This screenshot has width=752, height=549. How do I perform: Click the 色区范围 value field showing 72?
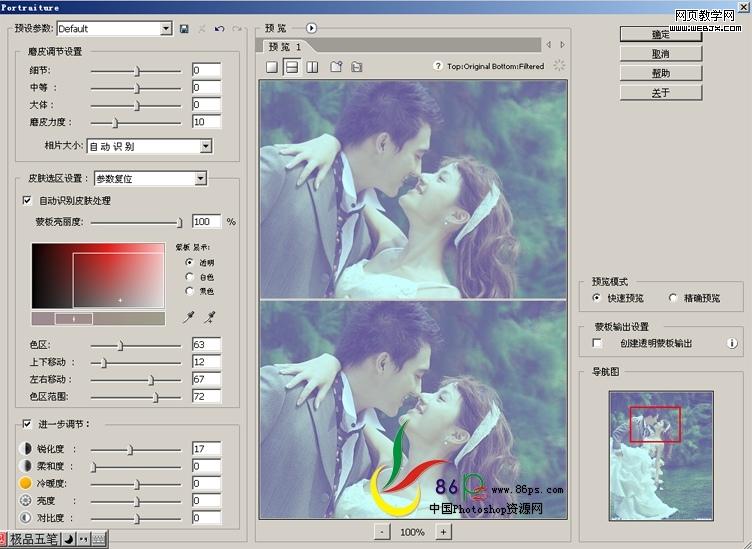click(206, 397)
